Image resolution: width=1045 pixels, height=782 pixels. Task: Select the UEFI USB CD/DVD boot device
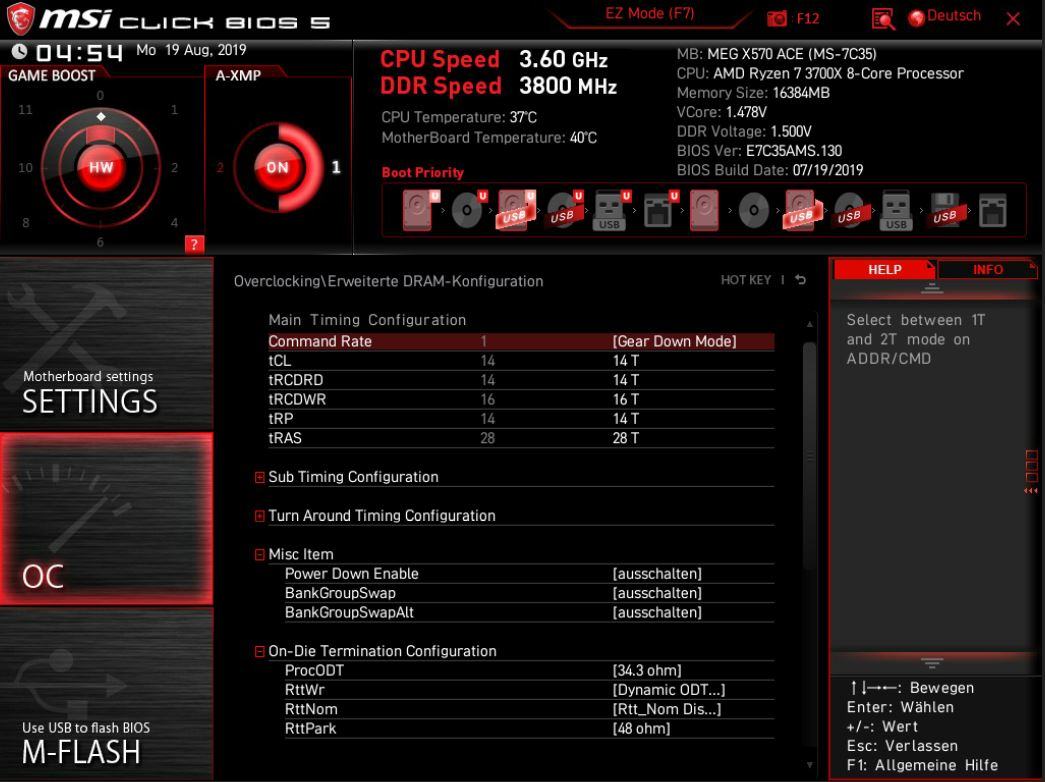tap(564, 210)
